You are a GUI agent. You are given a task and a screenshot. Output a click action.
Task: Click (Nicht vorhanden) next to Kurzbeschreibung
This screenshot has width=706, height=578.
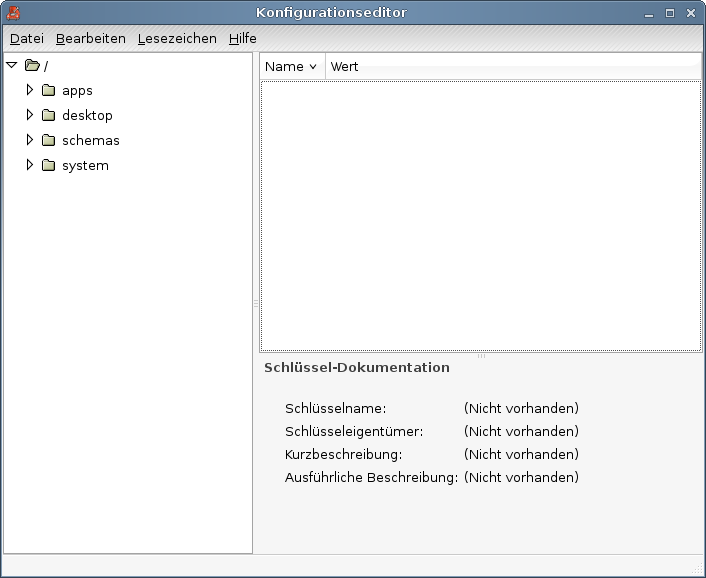pos(521,455)
